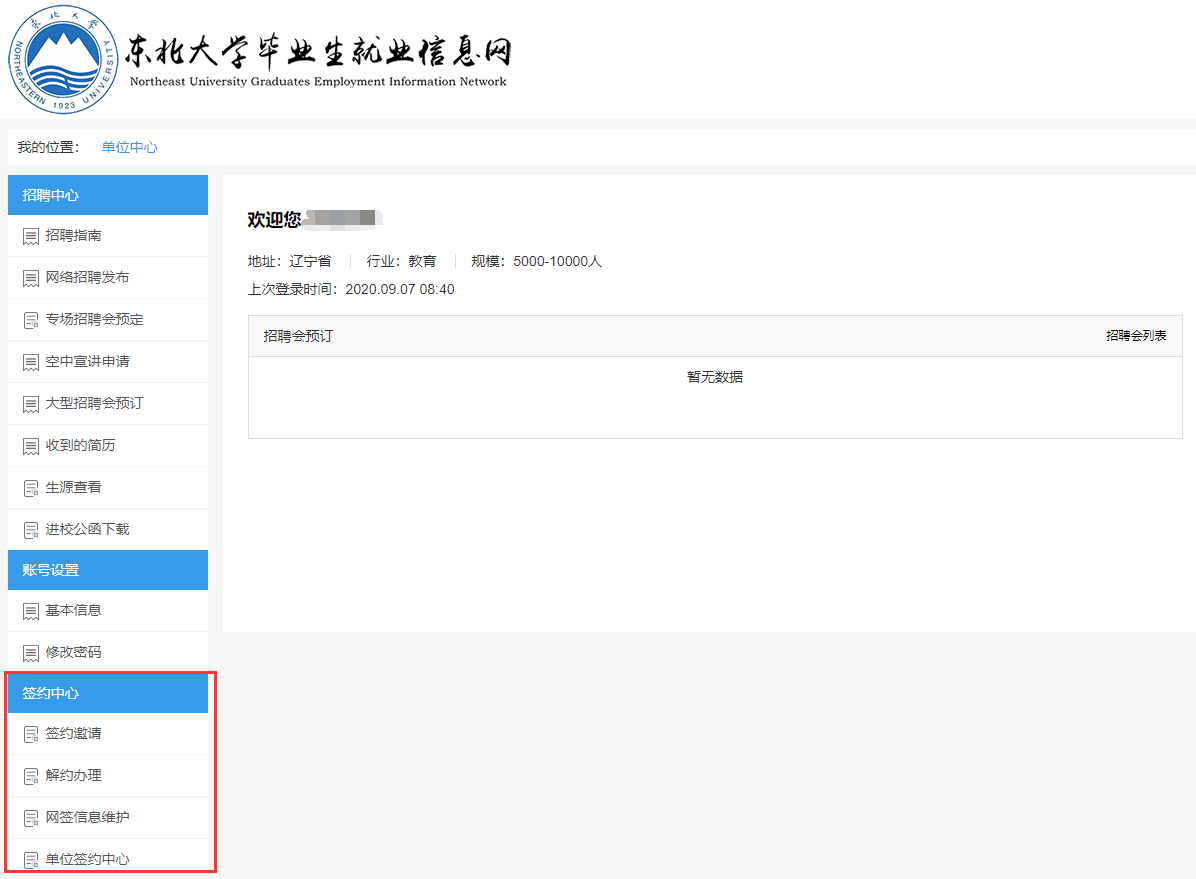This screenshot has height=879, width=1196.
Task: Select 进校公函下载
Action: click(x=108, y=530)
